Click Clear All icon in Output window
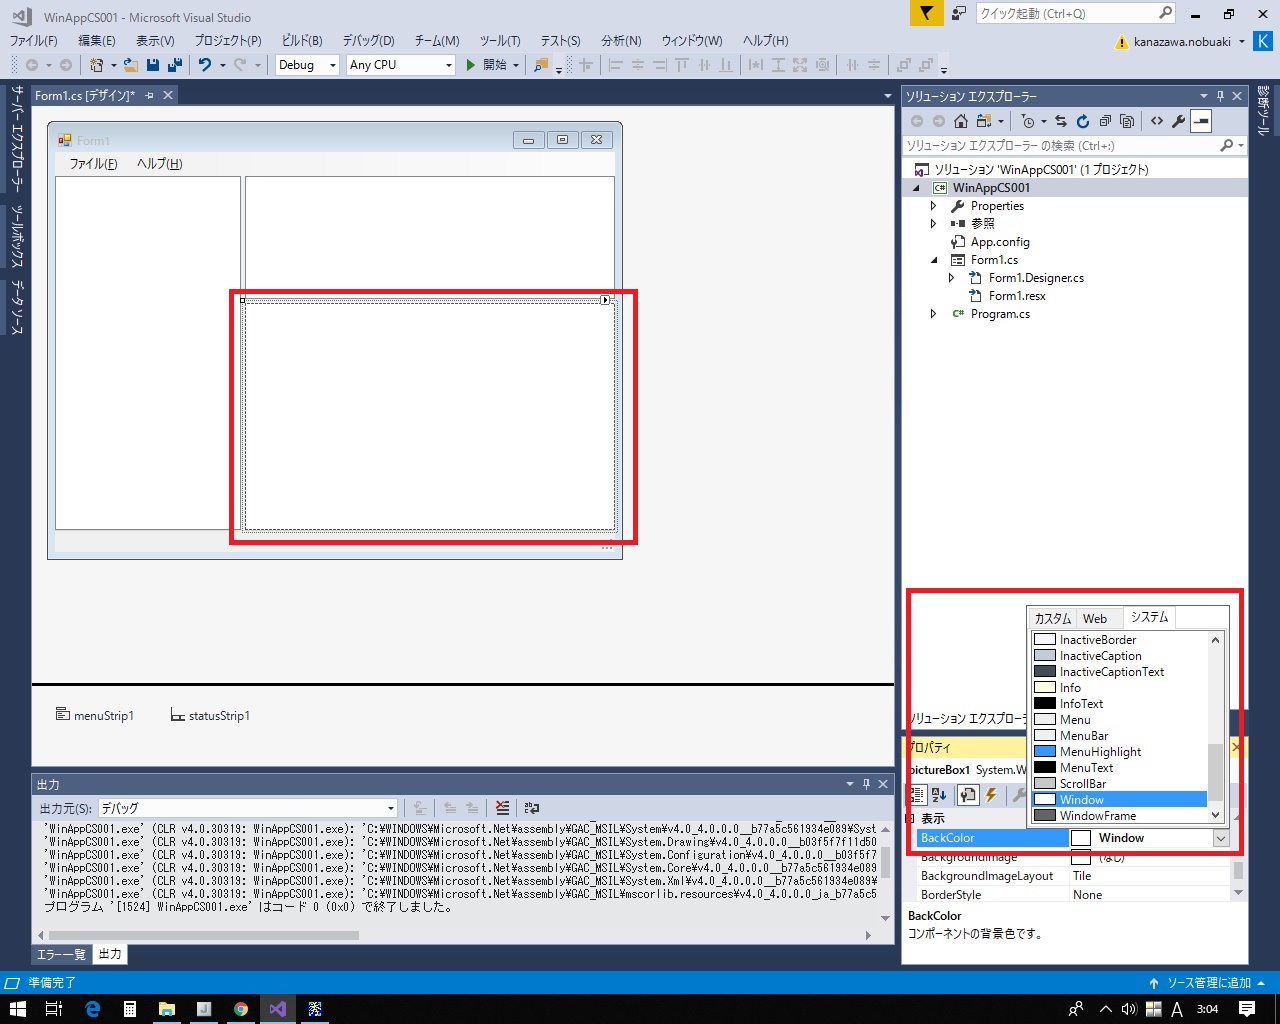The height and width of the screenshot is (1024, 1280). click(x=502, y=808)
